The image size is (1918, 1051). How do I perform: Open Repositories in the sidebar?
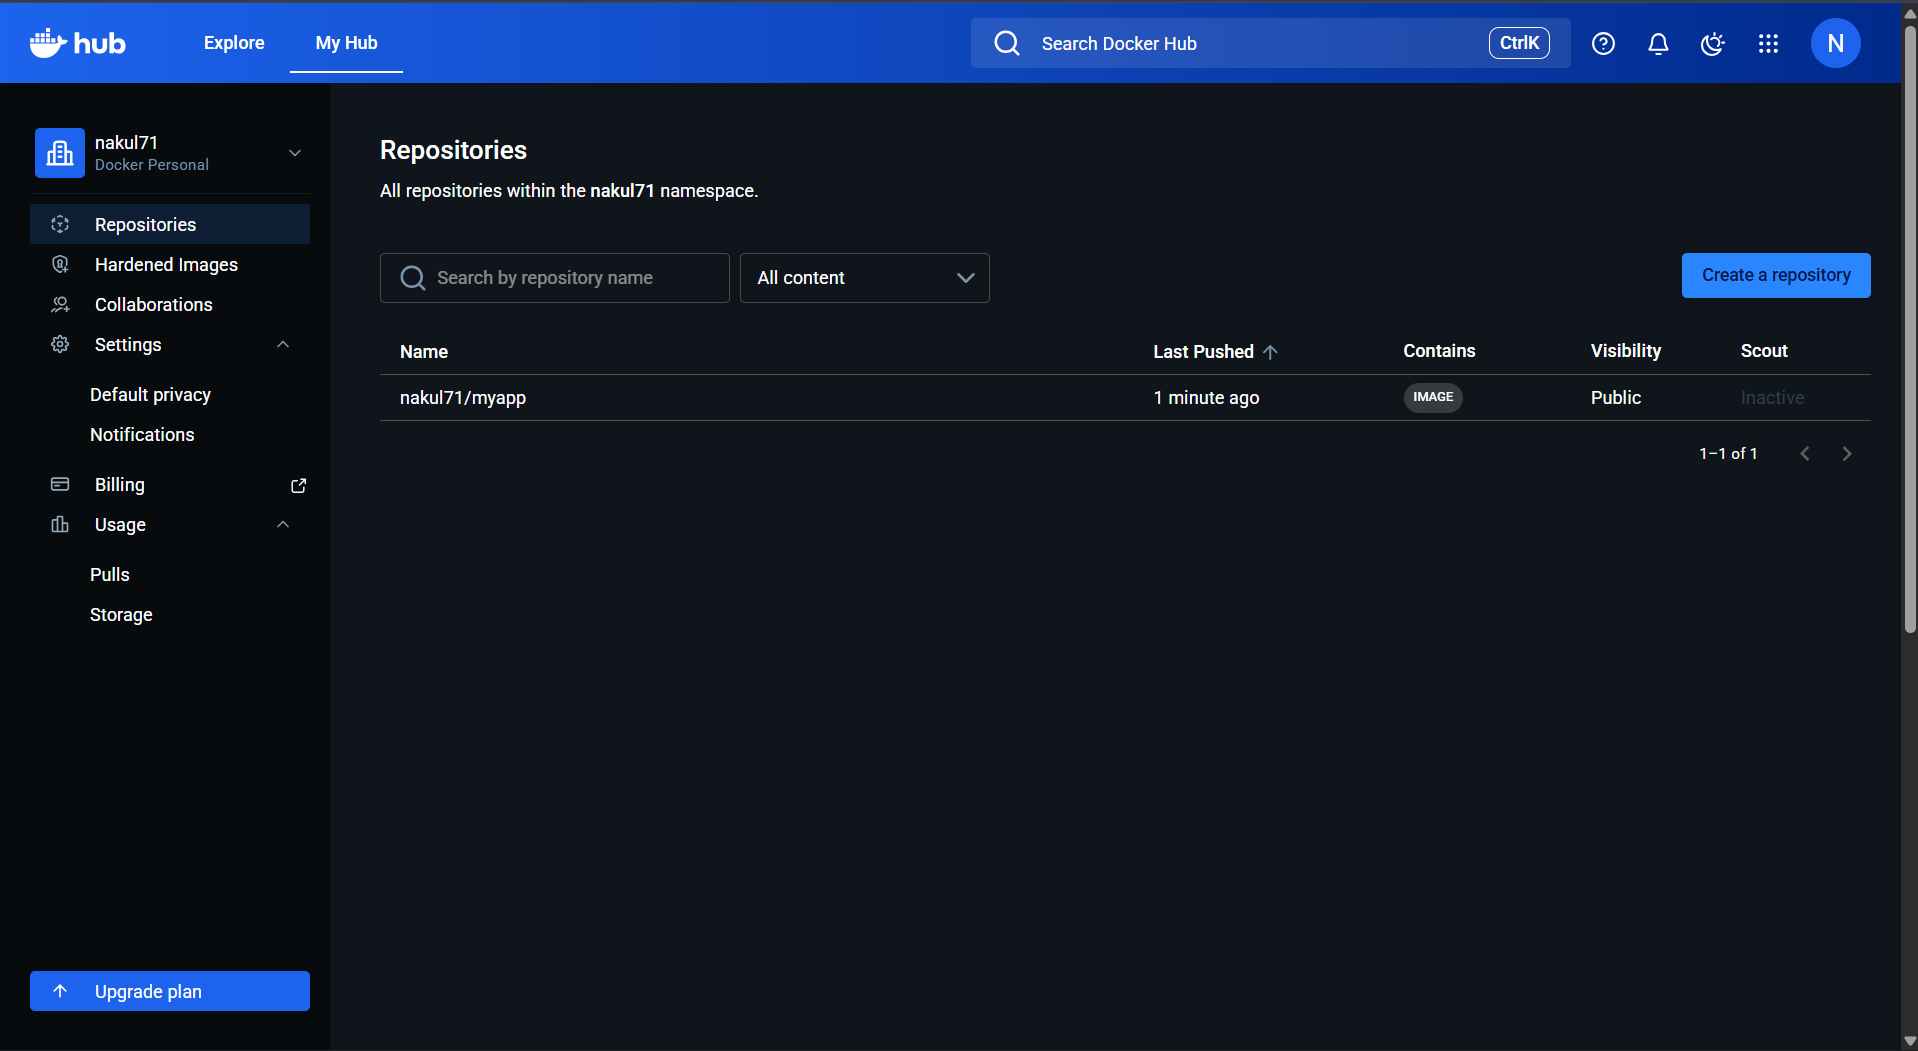point(170,224)
